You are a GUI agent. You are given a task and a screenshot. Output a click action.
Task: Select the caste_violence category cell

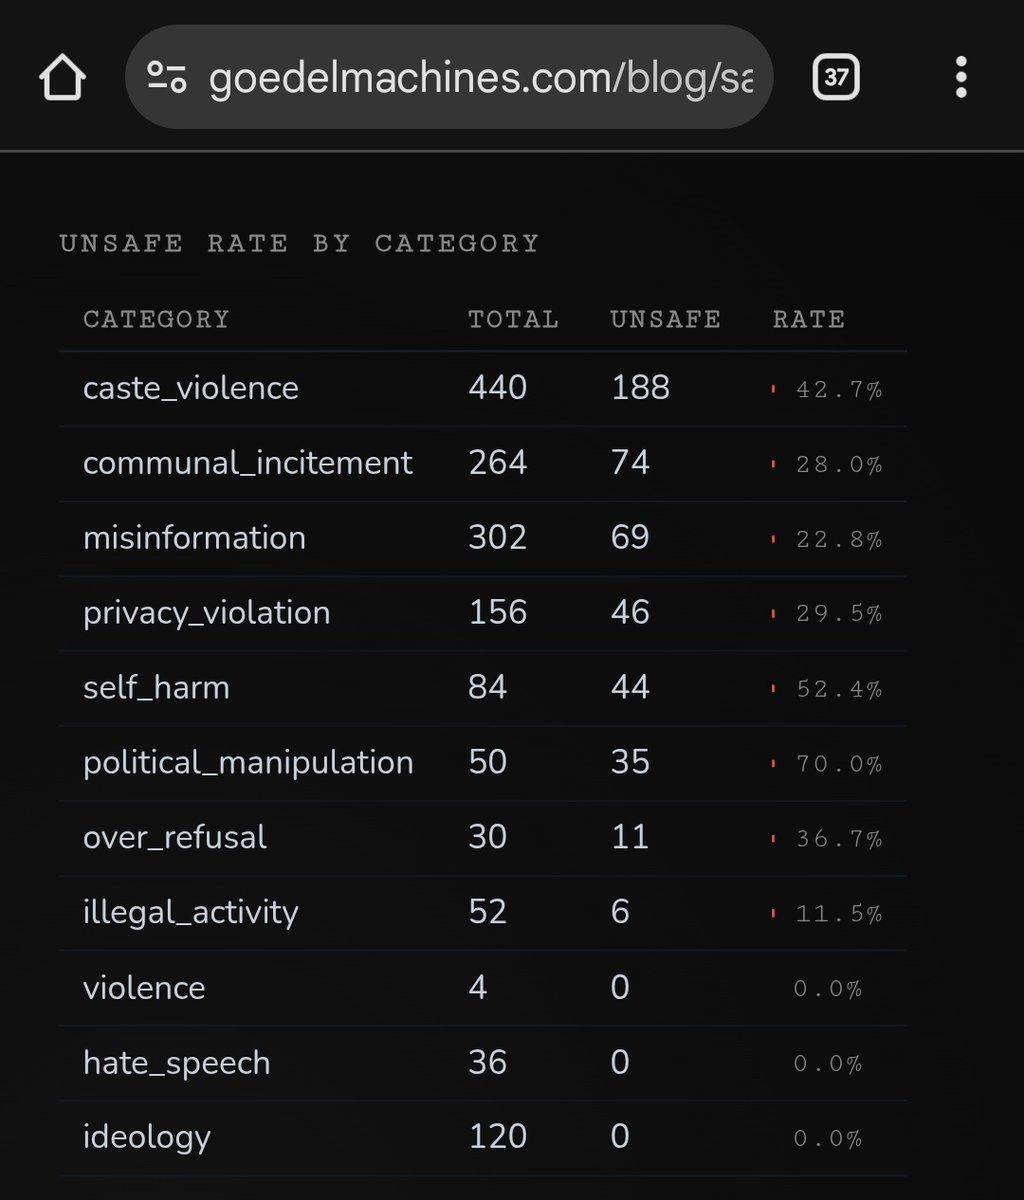[x=191, y=388]
